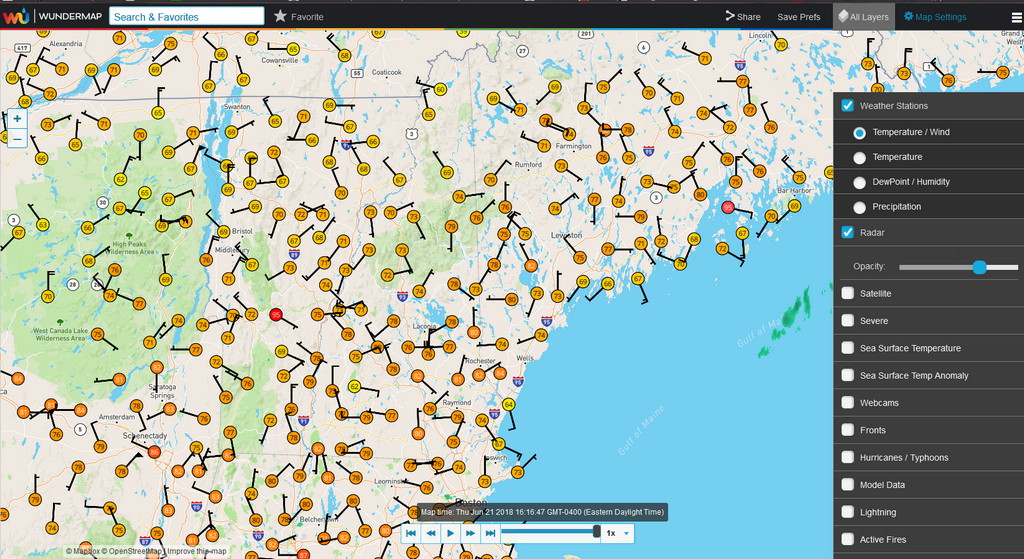The height and width of the screenshot is (559, 1024).
Task: Click the radar Opacity slider handle
Action: pyautogui.click(x=979, y=267)
